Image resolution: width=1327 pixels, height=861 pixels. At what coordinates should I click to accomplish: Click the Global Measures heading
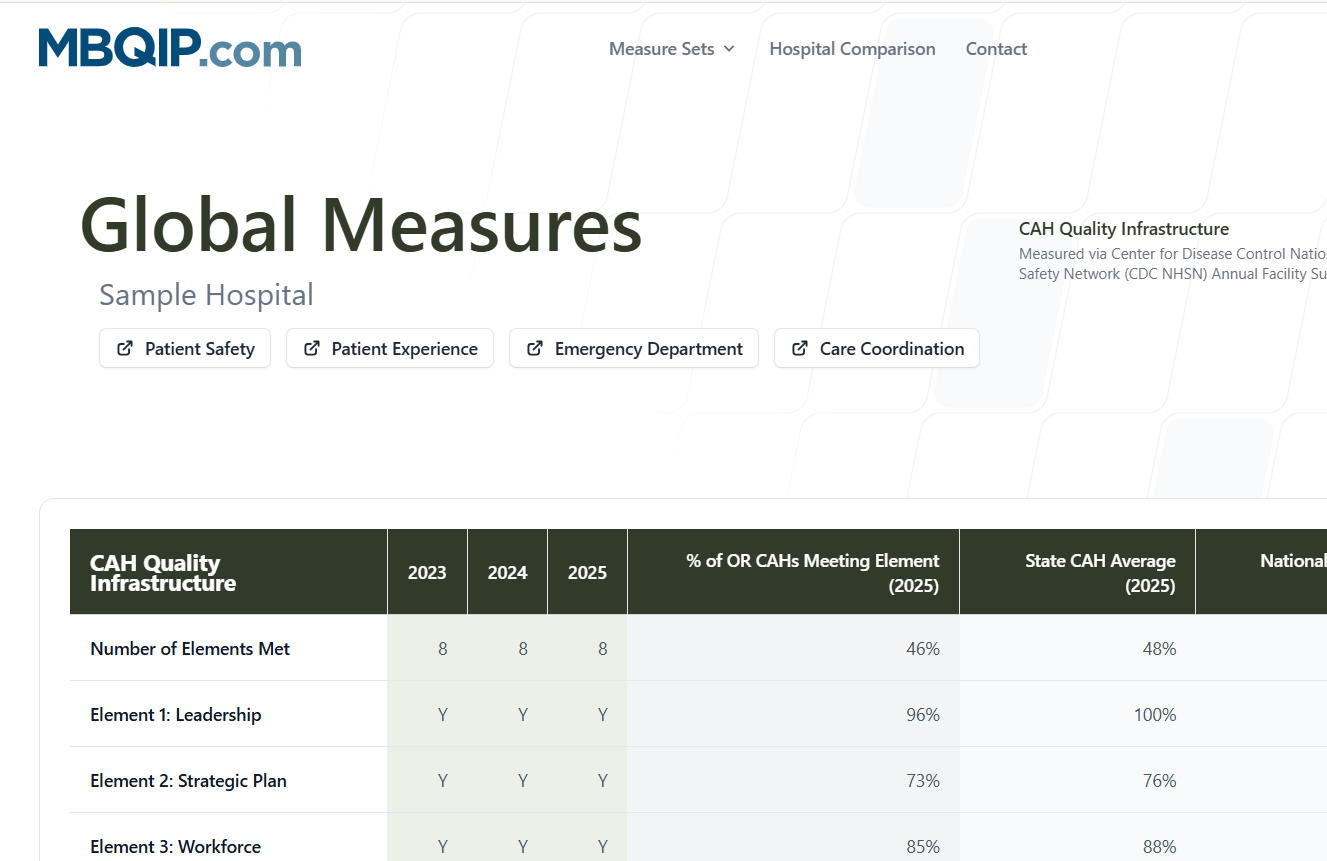coord(361,224)
